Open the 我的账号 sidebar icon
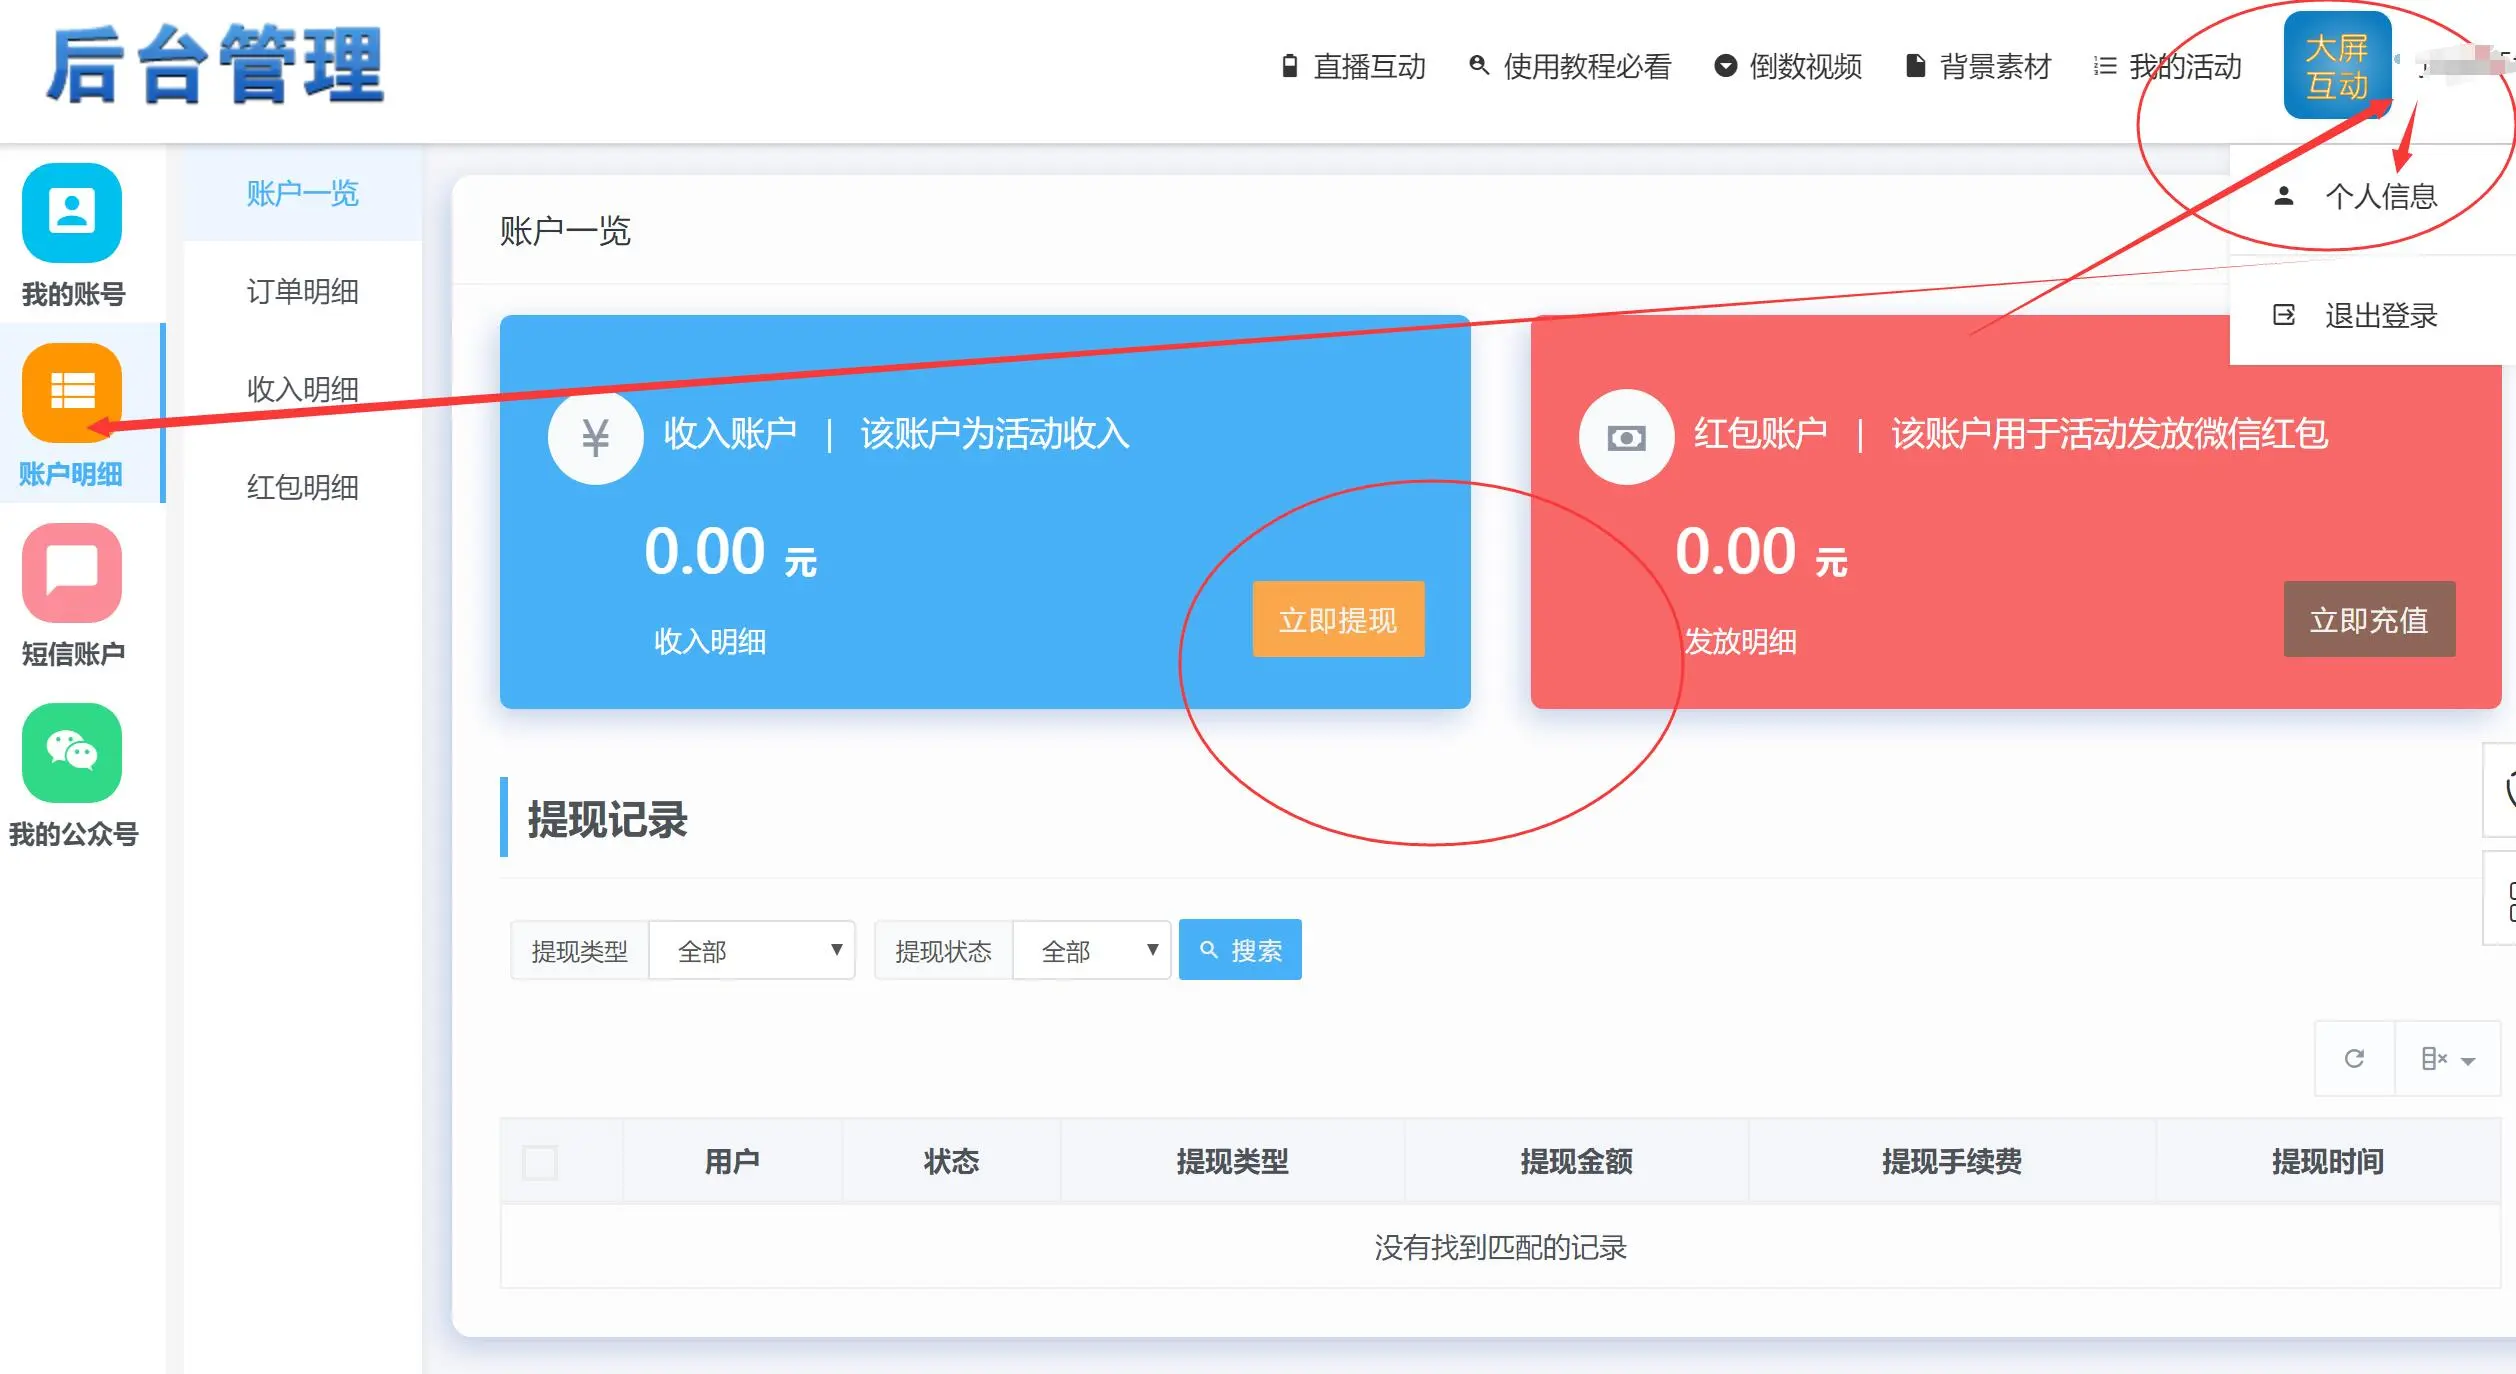The image size is (2516, 1374). click(x=72, y=213)
